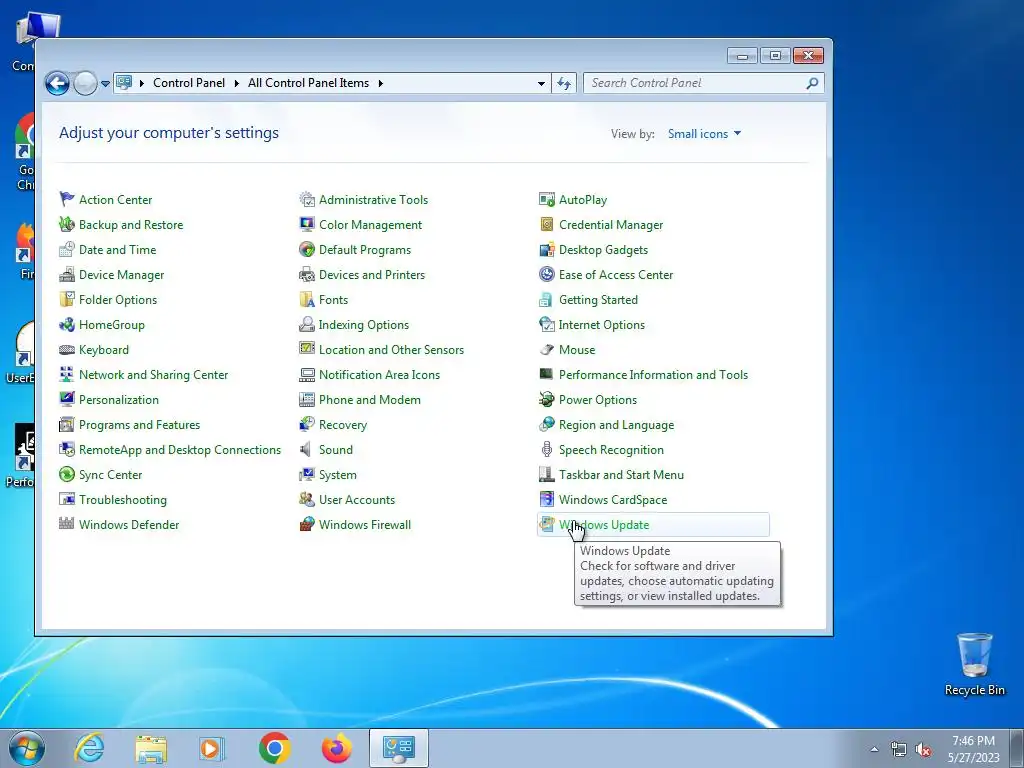Click the Credential Manager safe icon
The image size is (1024, 768).
coord(547,224)
